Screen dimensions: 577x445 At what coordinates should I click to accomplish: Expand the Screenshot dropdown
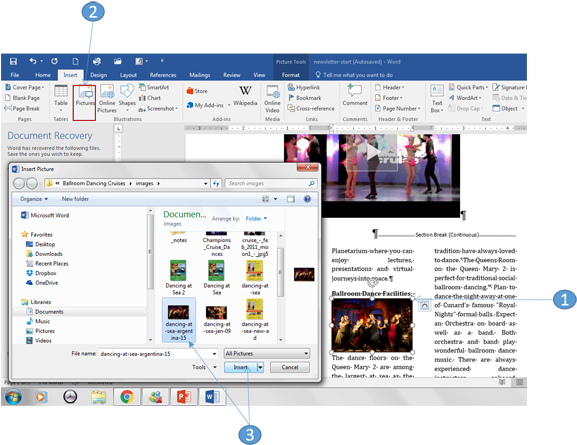[x=158, y=109]
